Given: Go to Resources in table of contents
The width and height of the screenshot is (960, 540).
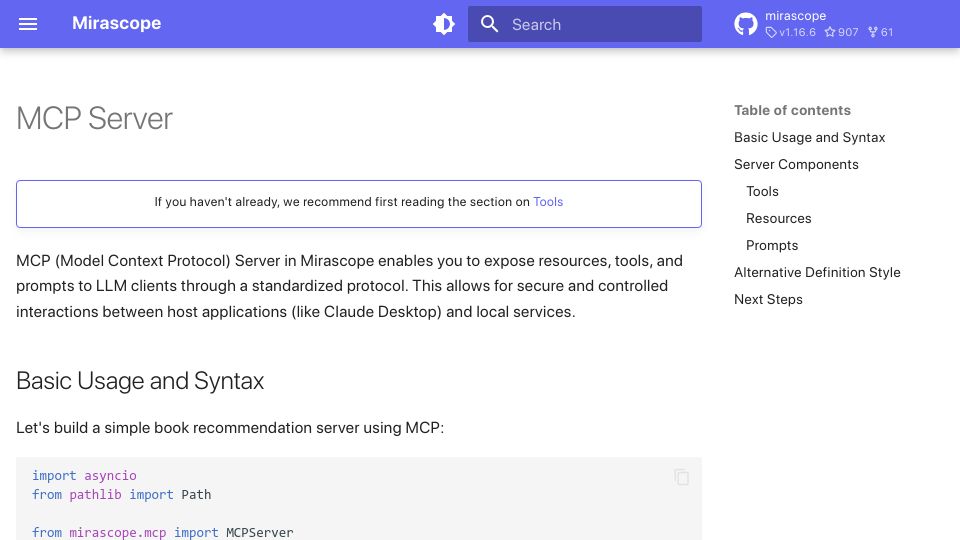Looking at the screenshot, I should click(778, 218).
